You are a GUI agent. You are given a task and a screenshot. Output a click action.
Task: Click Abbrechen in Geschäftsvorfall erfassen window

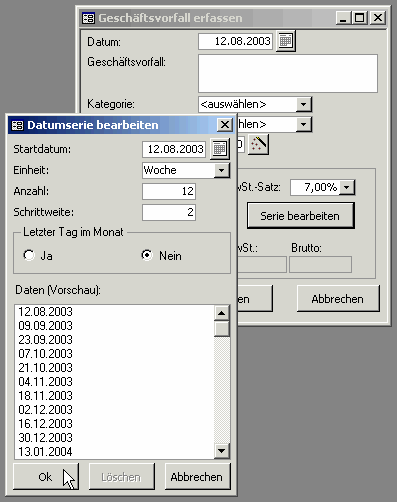(x=338, y=299)
